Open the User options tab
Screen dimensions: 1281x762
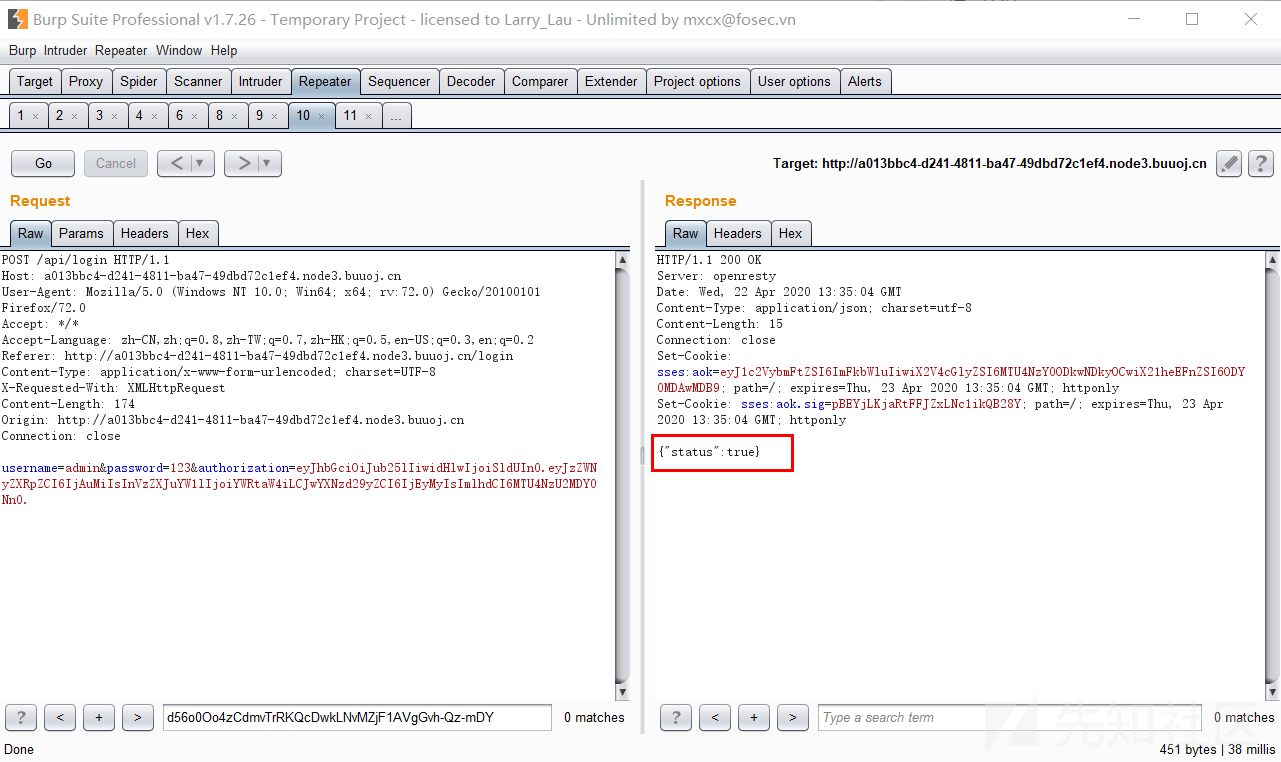tap(794, 82)
